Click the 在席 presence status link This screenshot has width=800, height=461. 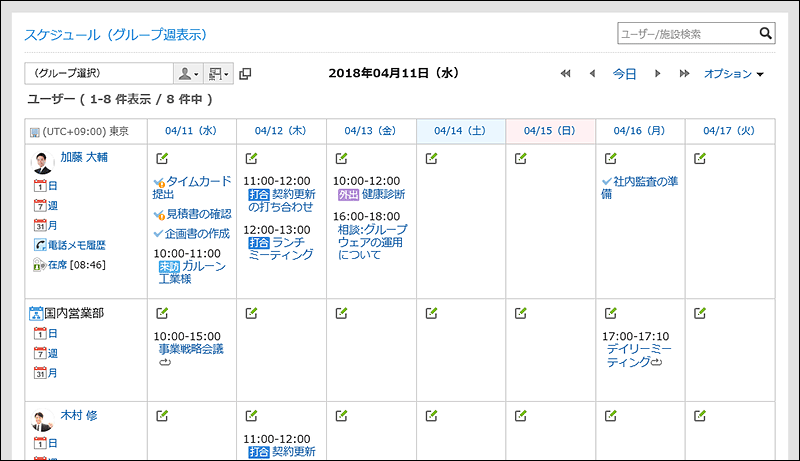[x=57, y=265]
